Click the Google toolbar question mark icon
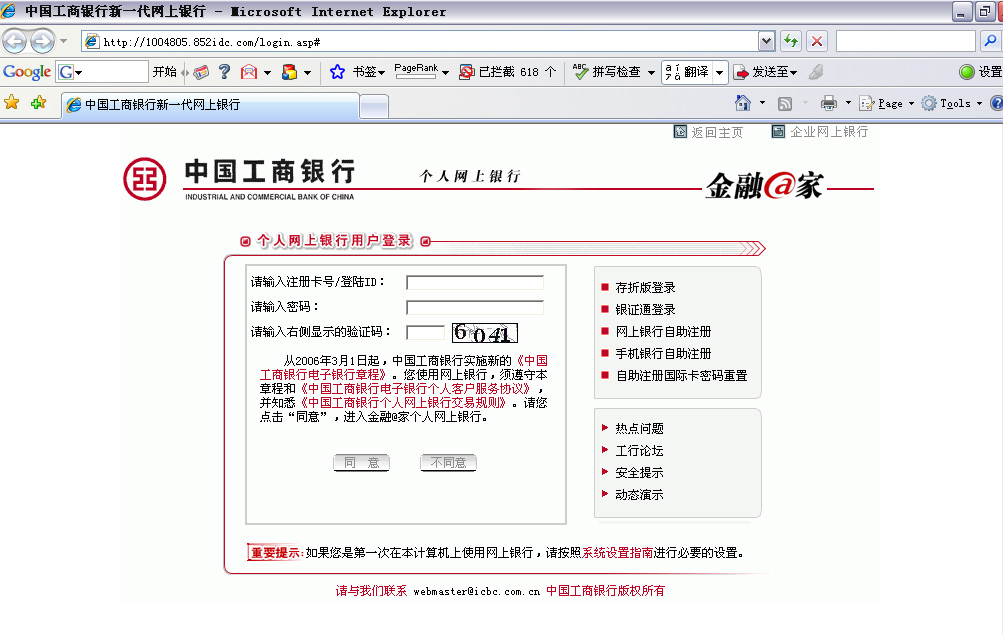The width and height of the screenshot is (1003, 635). (224, 72)
